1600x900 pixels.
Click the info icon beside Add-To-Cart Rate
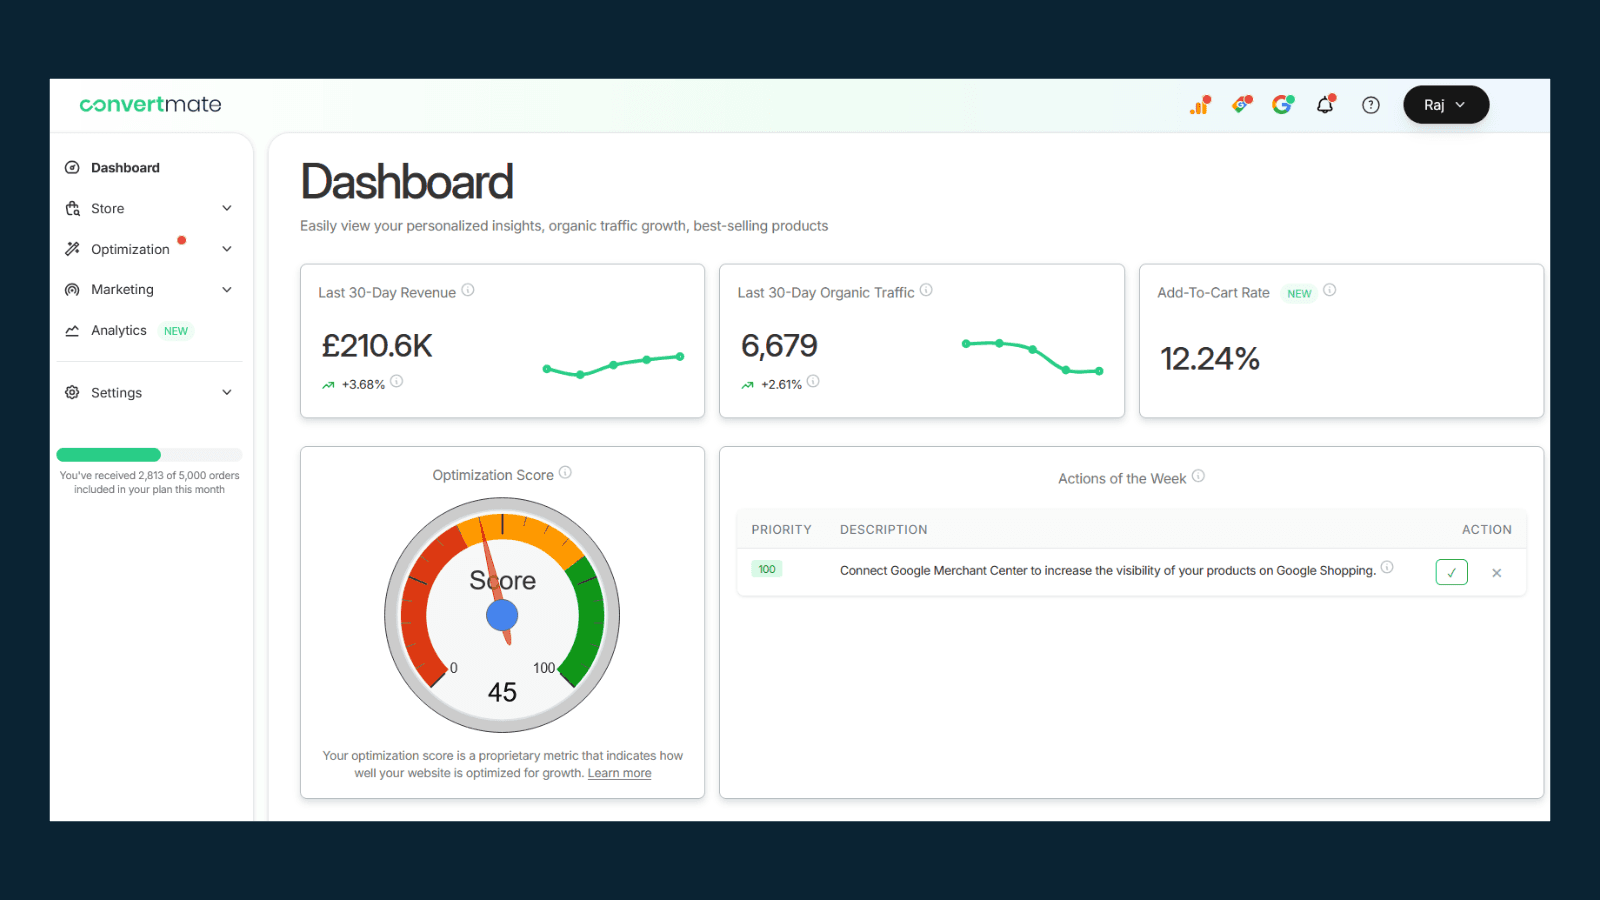tap(1329, 290)
